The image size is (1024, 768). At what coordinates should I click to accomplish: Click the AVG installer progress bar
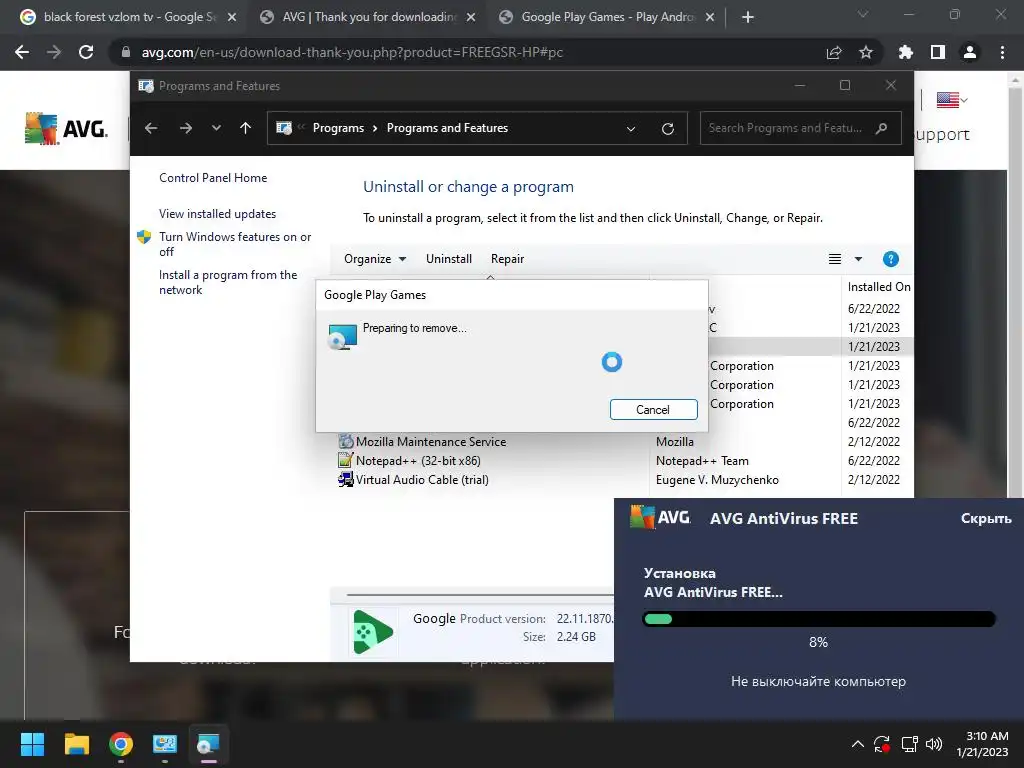click(819, 619)
